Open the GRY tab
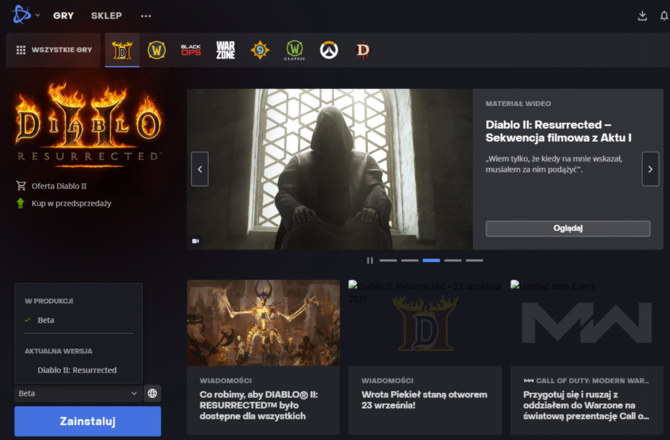This screenshot has width=670, height=440. [x=63, y=16]
